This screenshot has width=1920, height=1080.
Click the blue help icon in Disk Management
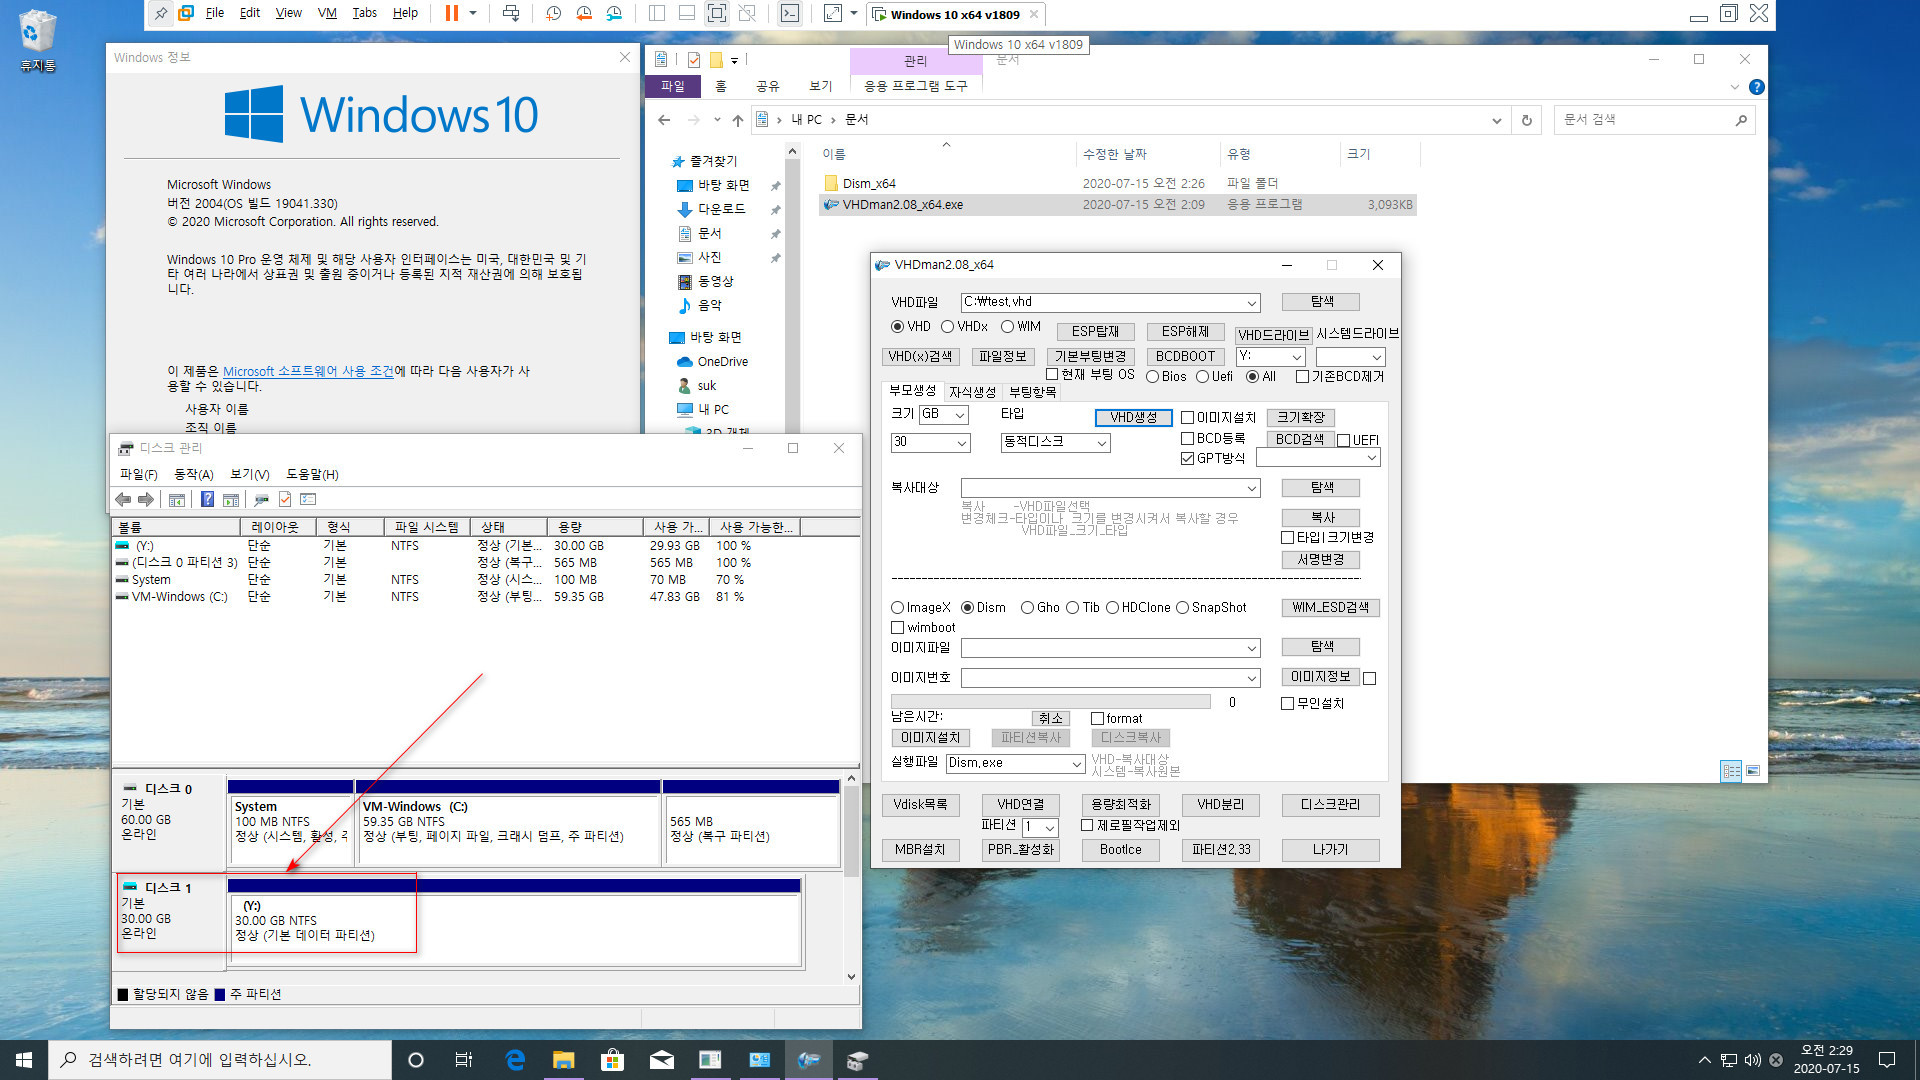(x=207, y=499)
